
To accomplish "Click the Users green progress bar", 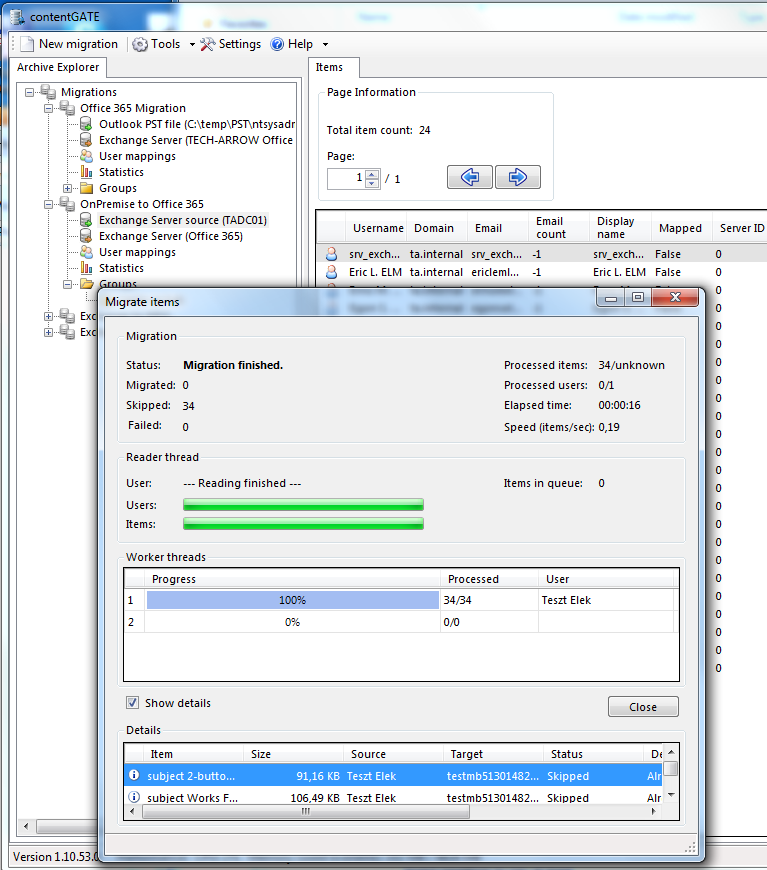I will coord(303,504).
